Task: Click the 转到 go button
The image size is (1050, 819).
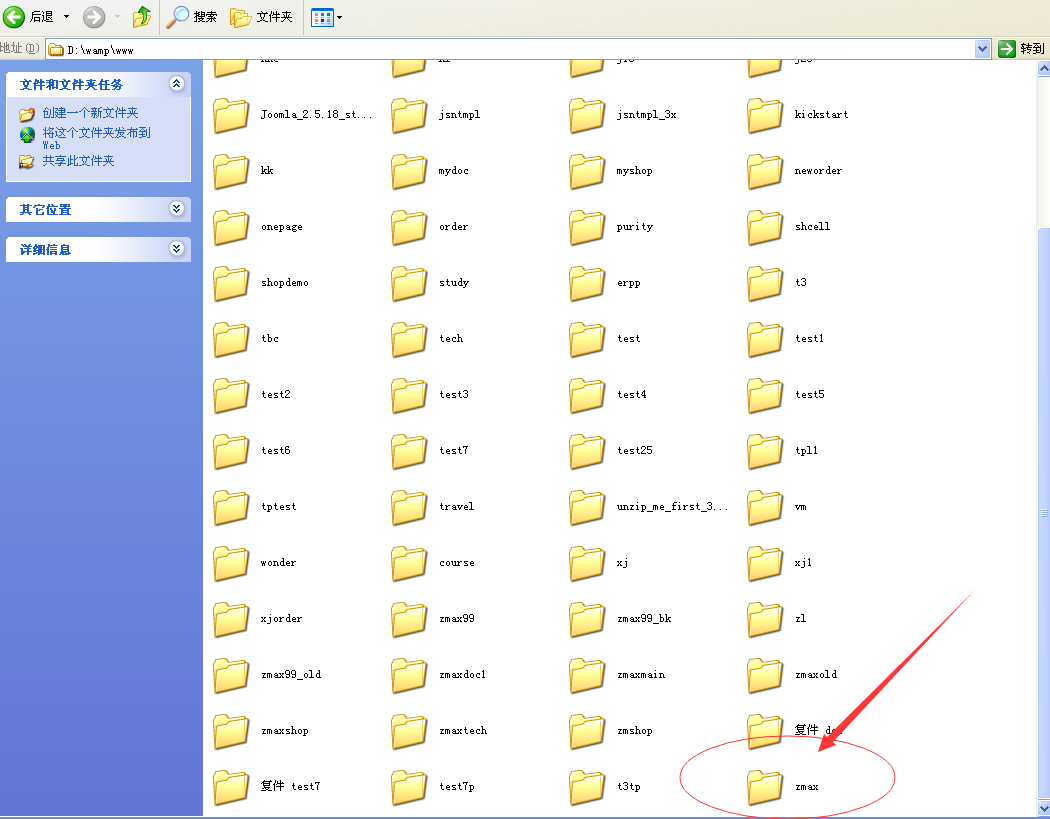Action: pos(1022,49)
